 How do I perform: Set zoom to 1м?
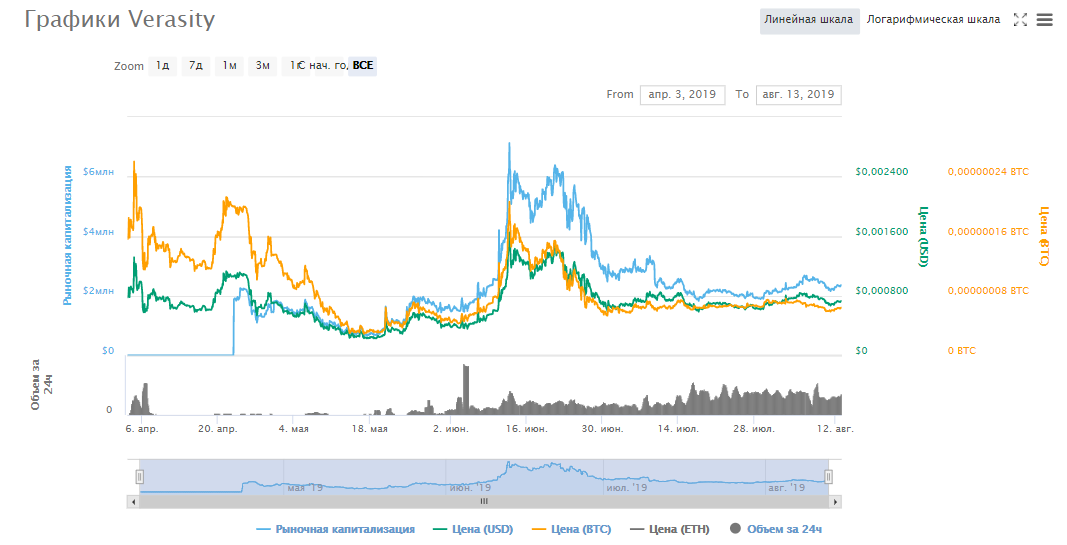[x=229, y=65]
